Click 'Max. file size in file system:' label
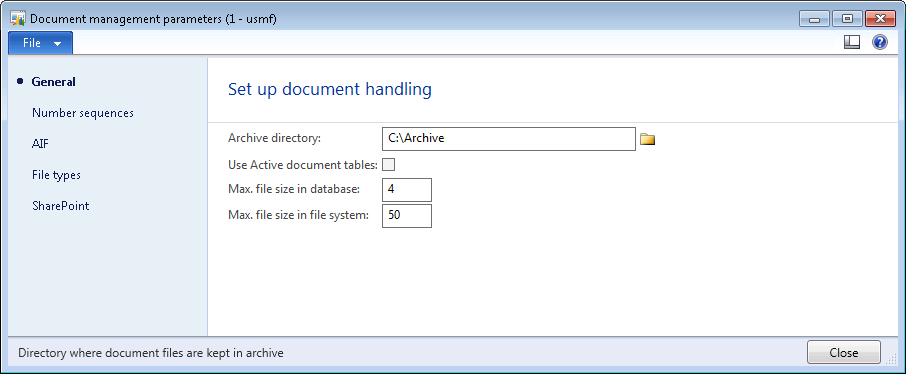Image resolution: width=906 pixels, height=374 pixels. [x=298, y=216]
